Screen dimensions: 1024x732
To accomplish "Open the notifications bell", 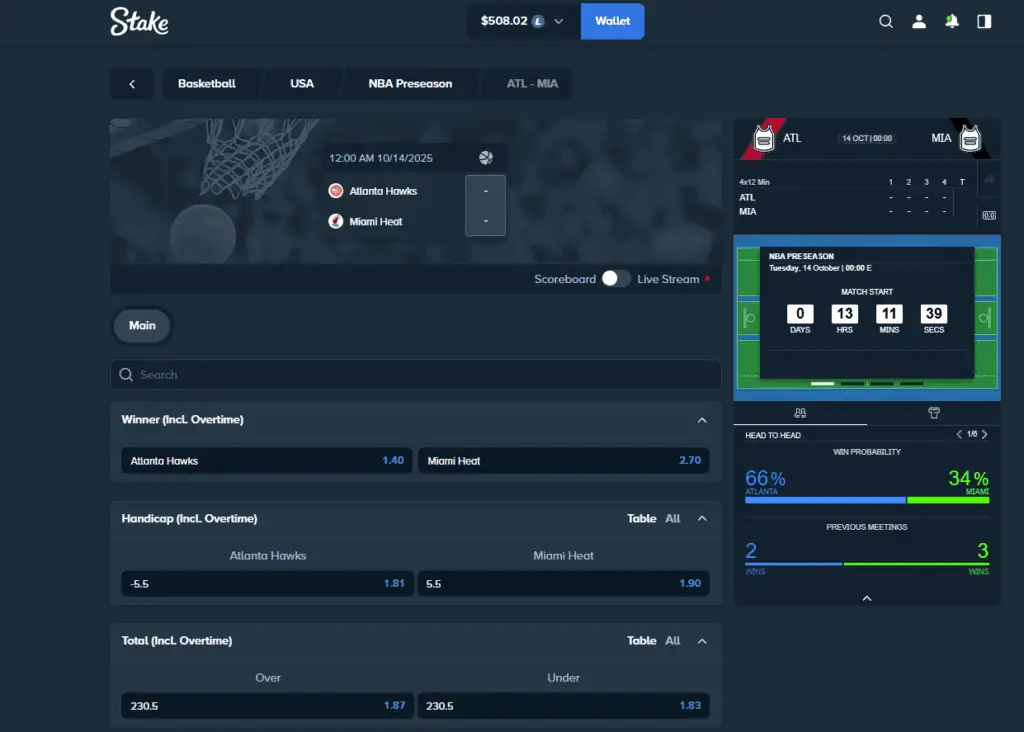I will point(951,21).
